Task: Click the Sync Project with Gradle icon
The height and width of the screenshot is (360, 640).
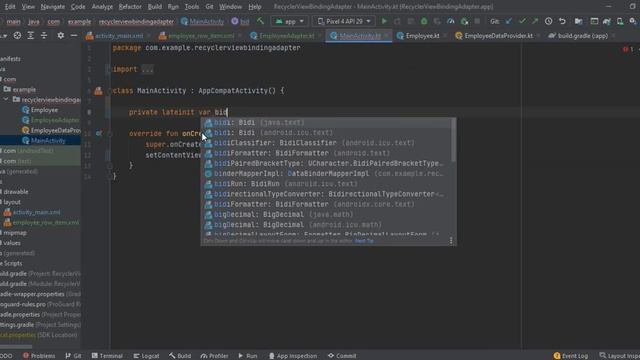Action: pyautogui.click(x=607, y=21)
